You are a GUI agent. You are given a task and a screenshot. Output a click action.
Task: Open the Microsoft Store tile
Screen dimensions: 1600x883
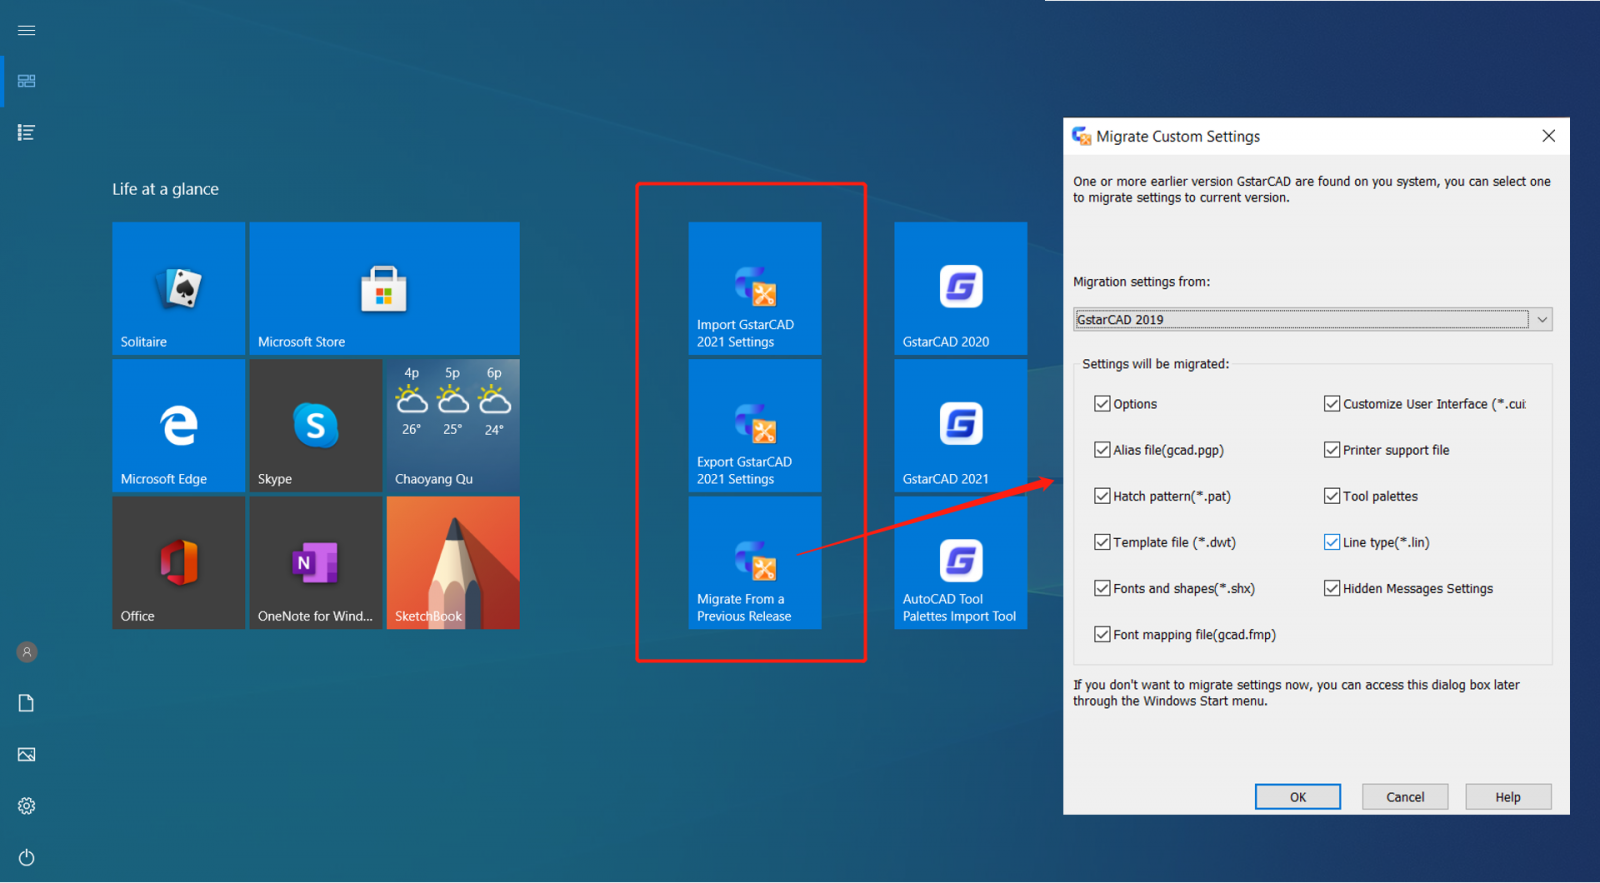click(x=384, y=288)
